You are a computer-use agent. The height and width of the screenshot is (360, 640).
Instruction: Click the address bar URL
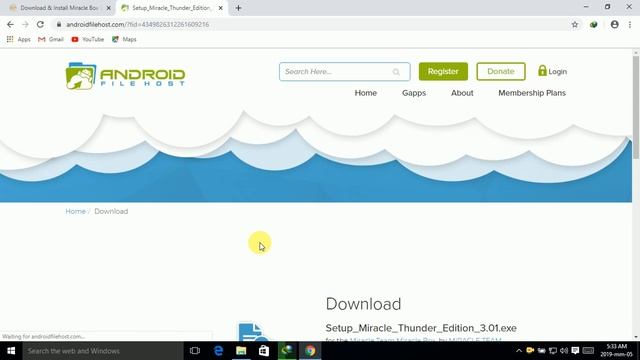pos(138,24)
